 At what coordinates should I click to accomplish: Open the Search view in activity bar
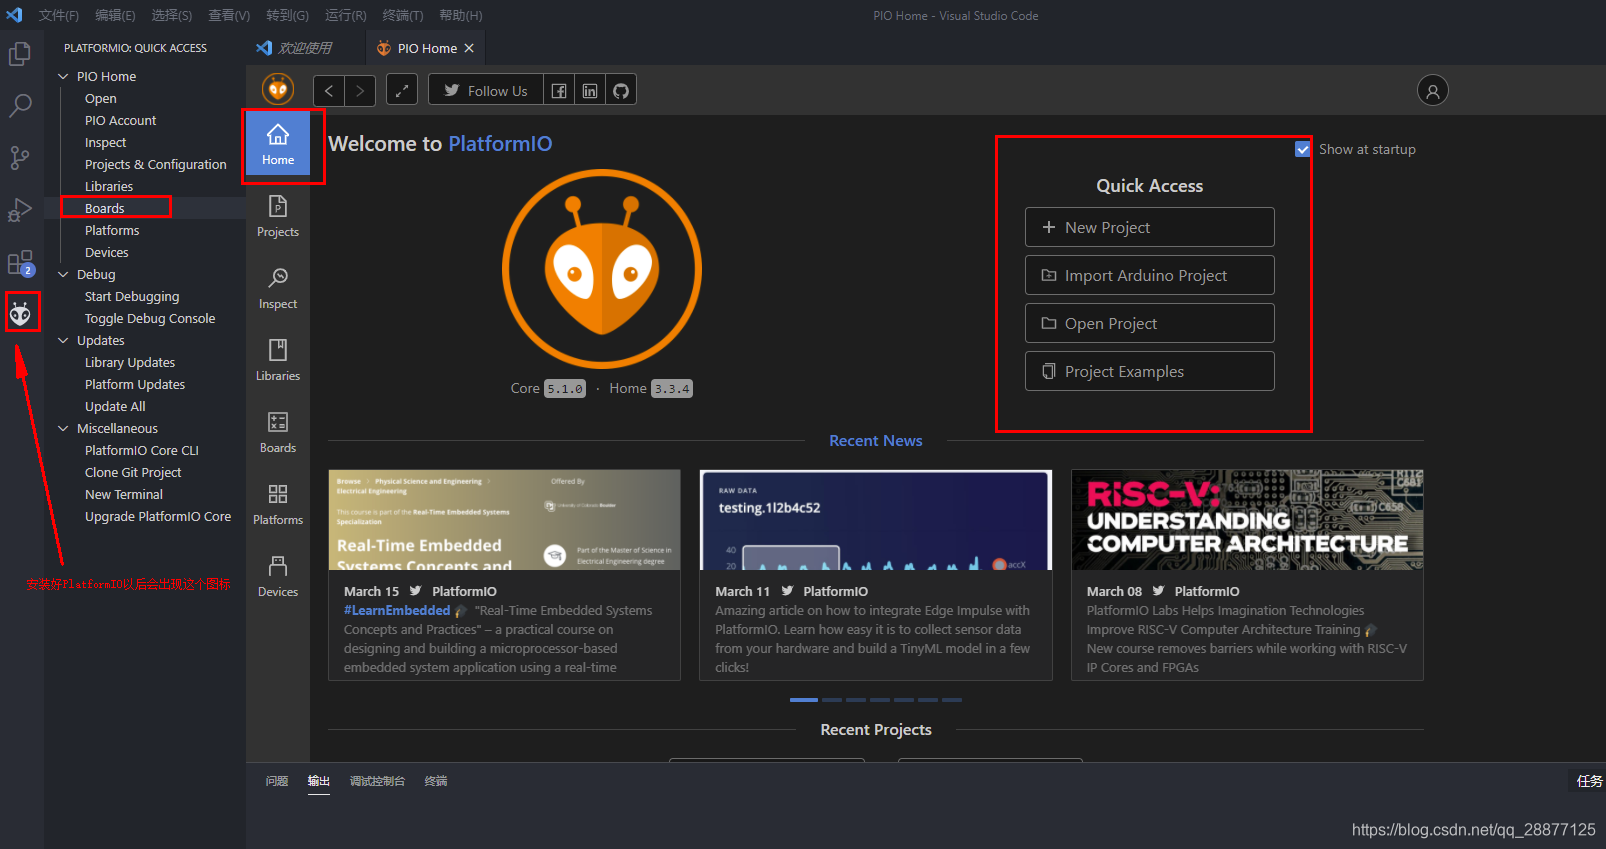[20, 105]
